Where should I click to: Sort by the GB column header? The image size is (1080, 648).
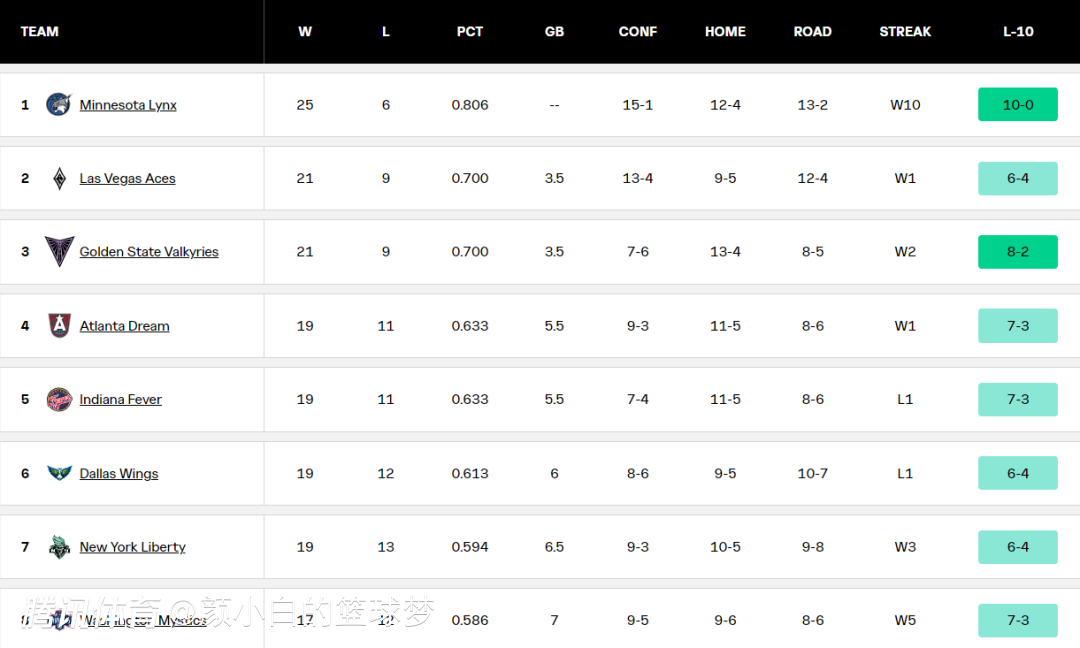tap(554, 32)
